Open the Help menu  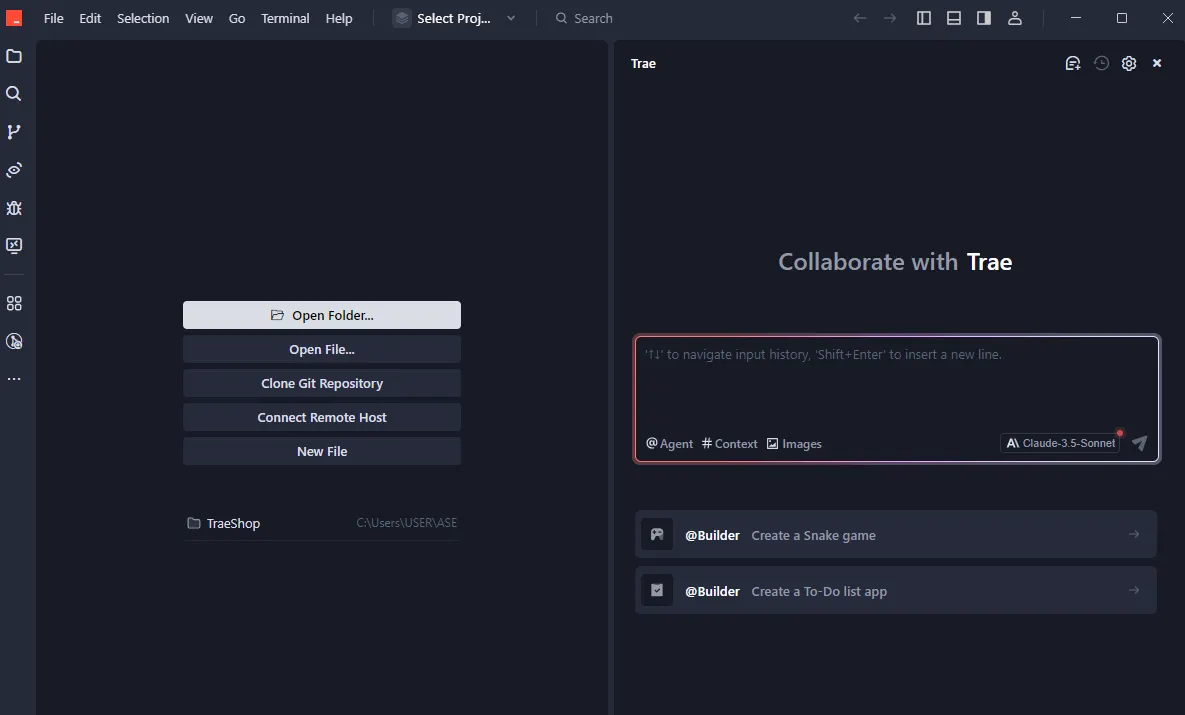339,18
